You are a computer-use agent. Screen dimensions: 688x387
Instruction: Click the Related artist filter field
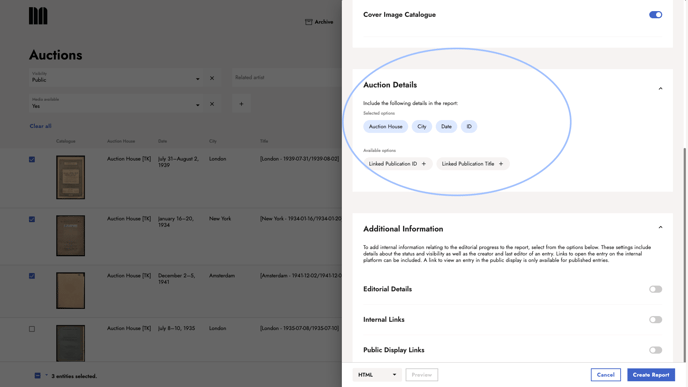pyautogui.click(x=287, y=78)
